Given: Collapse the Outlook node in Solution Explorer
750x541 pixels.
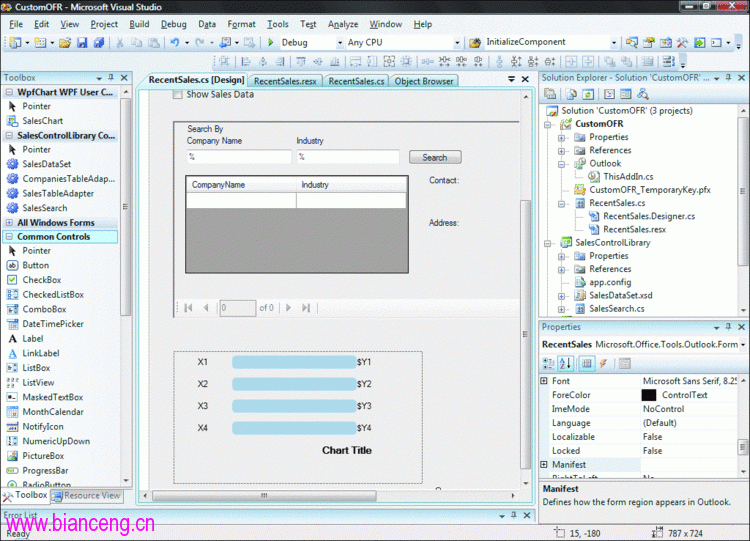Looking at the screenshot, I should (x=562, y=164).
